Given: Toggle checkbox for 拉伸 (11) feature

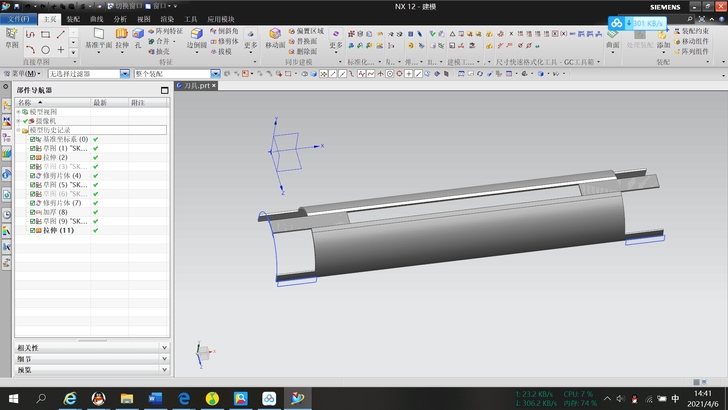Looking at the screenshot, I should coord(33,230).
